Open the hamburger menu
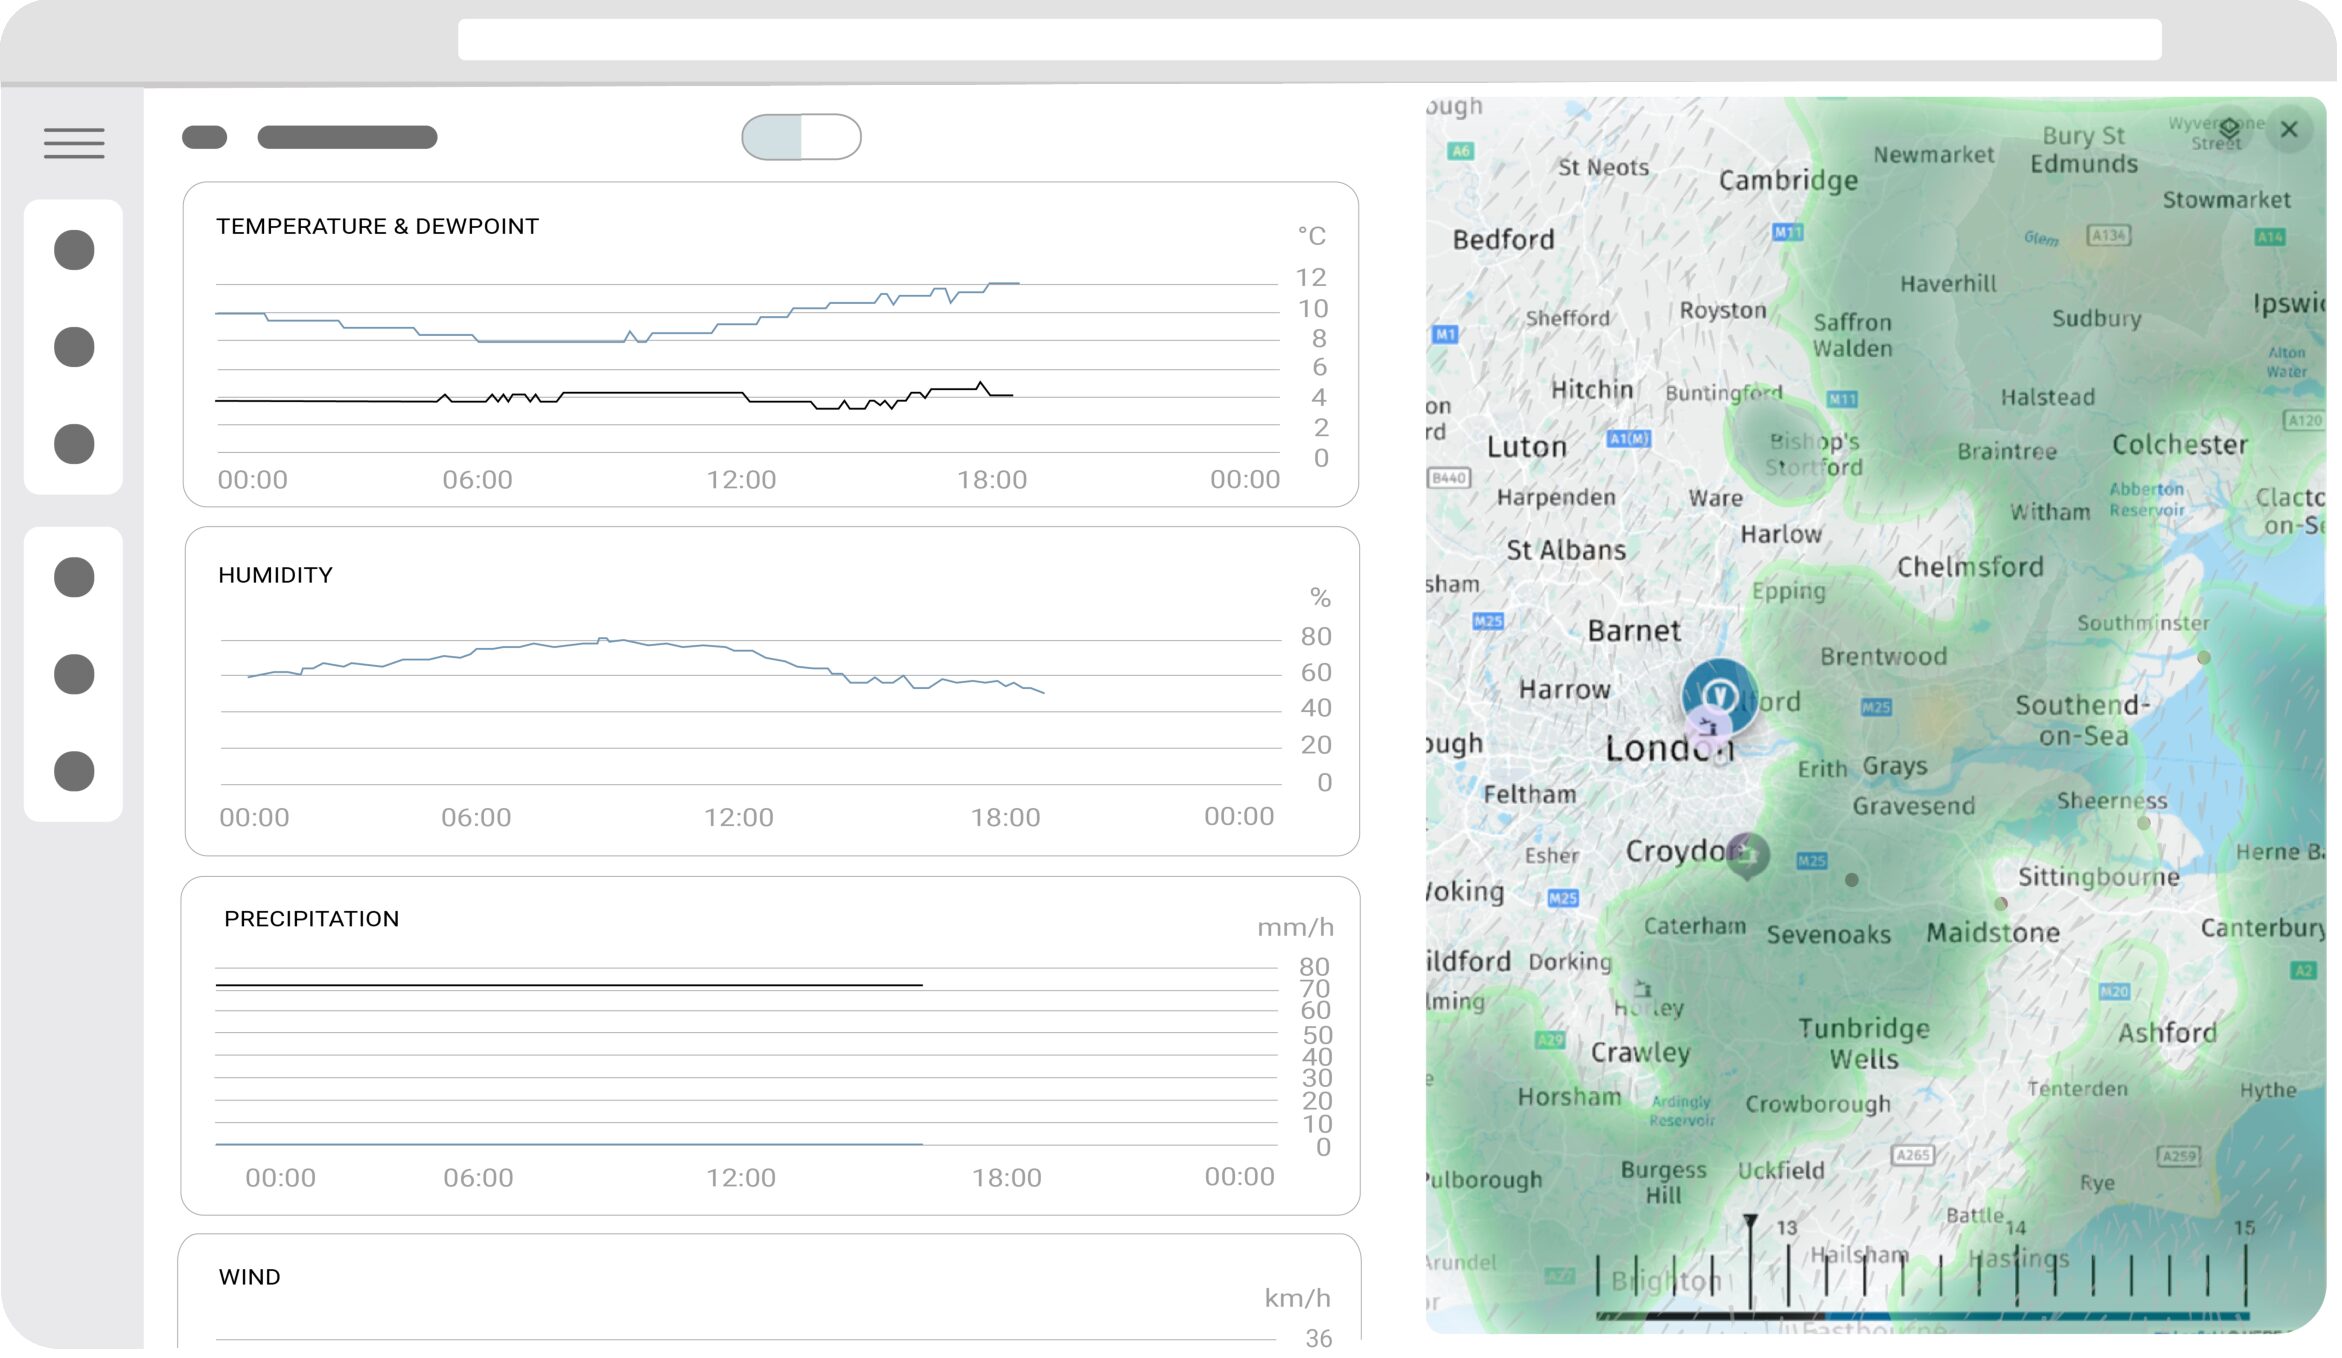Viewport: 2342px width, 1358px height. (x=74, y=143)
